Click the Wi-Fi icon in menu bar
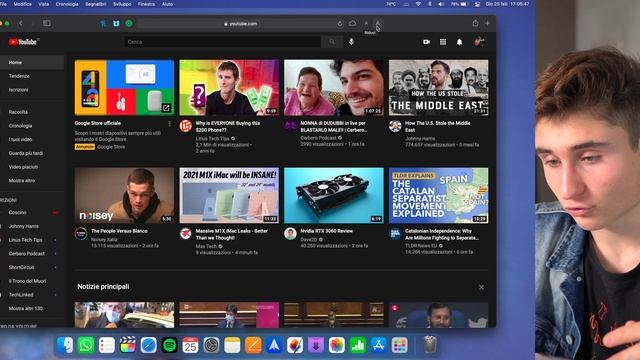Image resolution: width=640 pixels, height=360 pixels. point(418,4)
